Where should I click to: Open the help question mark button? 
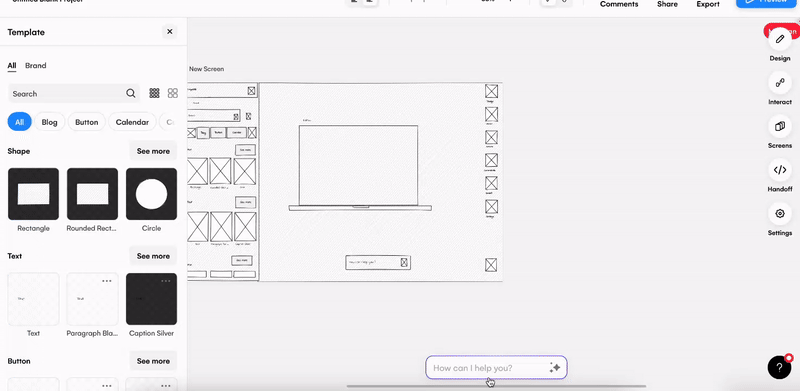[x=779, y=367]
